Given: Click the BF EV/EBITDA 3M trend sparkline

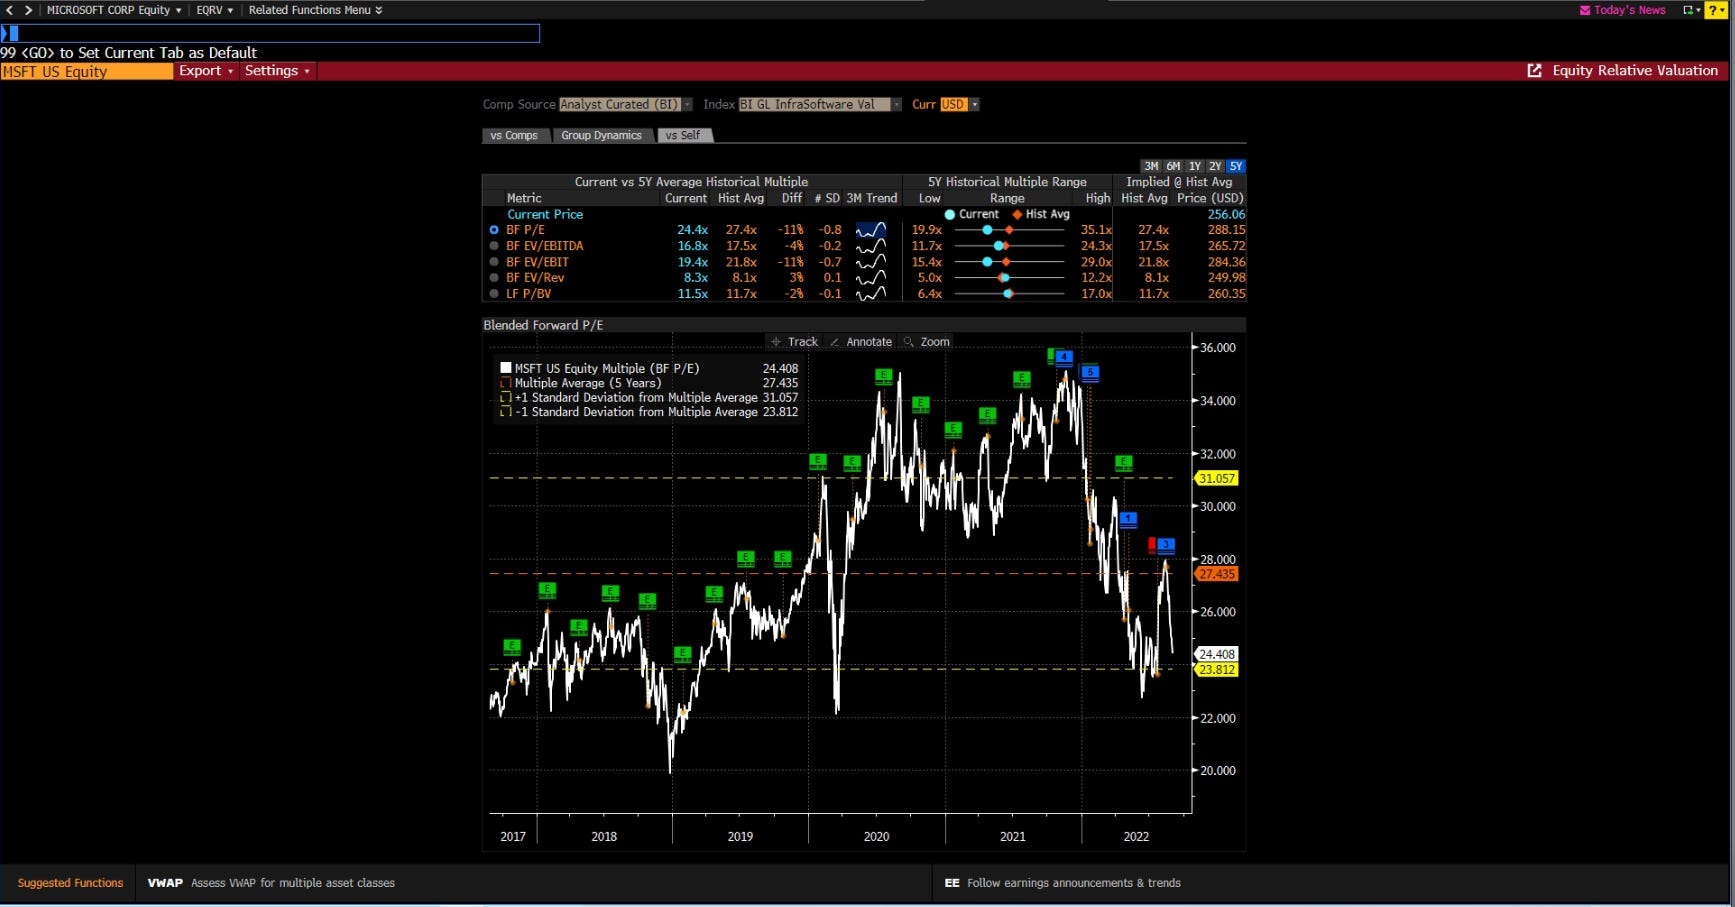Looking at the screenshot, I should [871, 246].
